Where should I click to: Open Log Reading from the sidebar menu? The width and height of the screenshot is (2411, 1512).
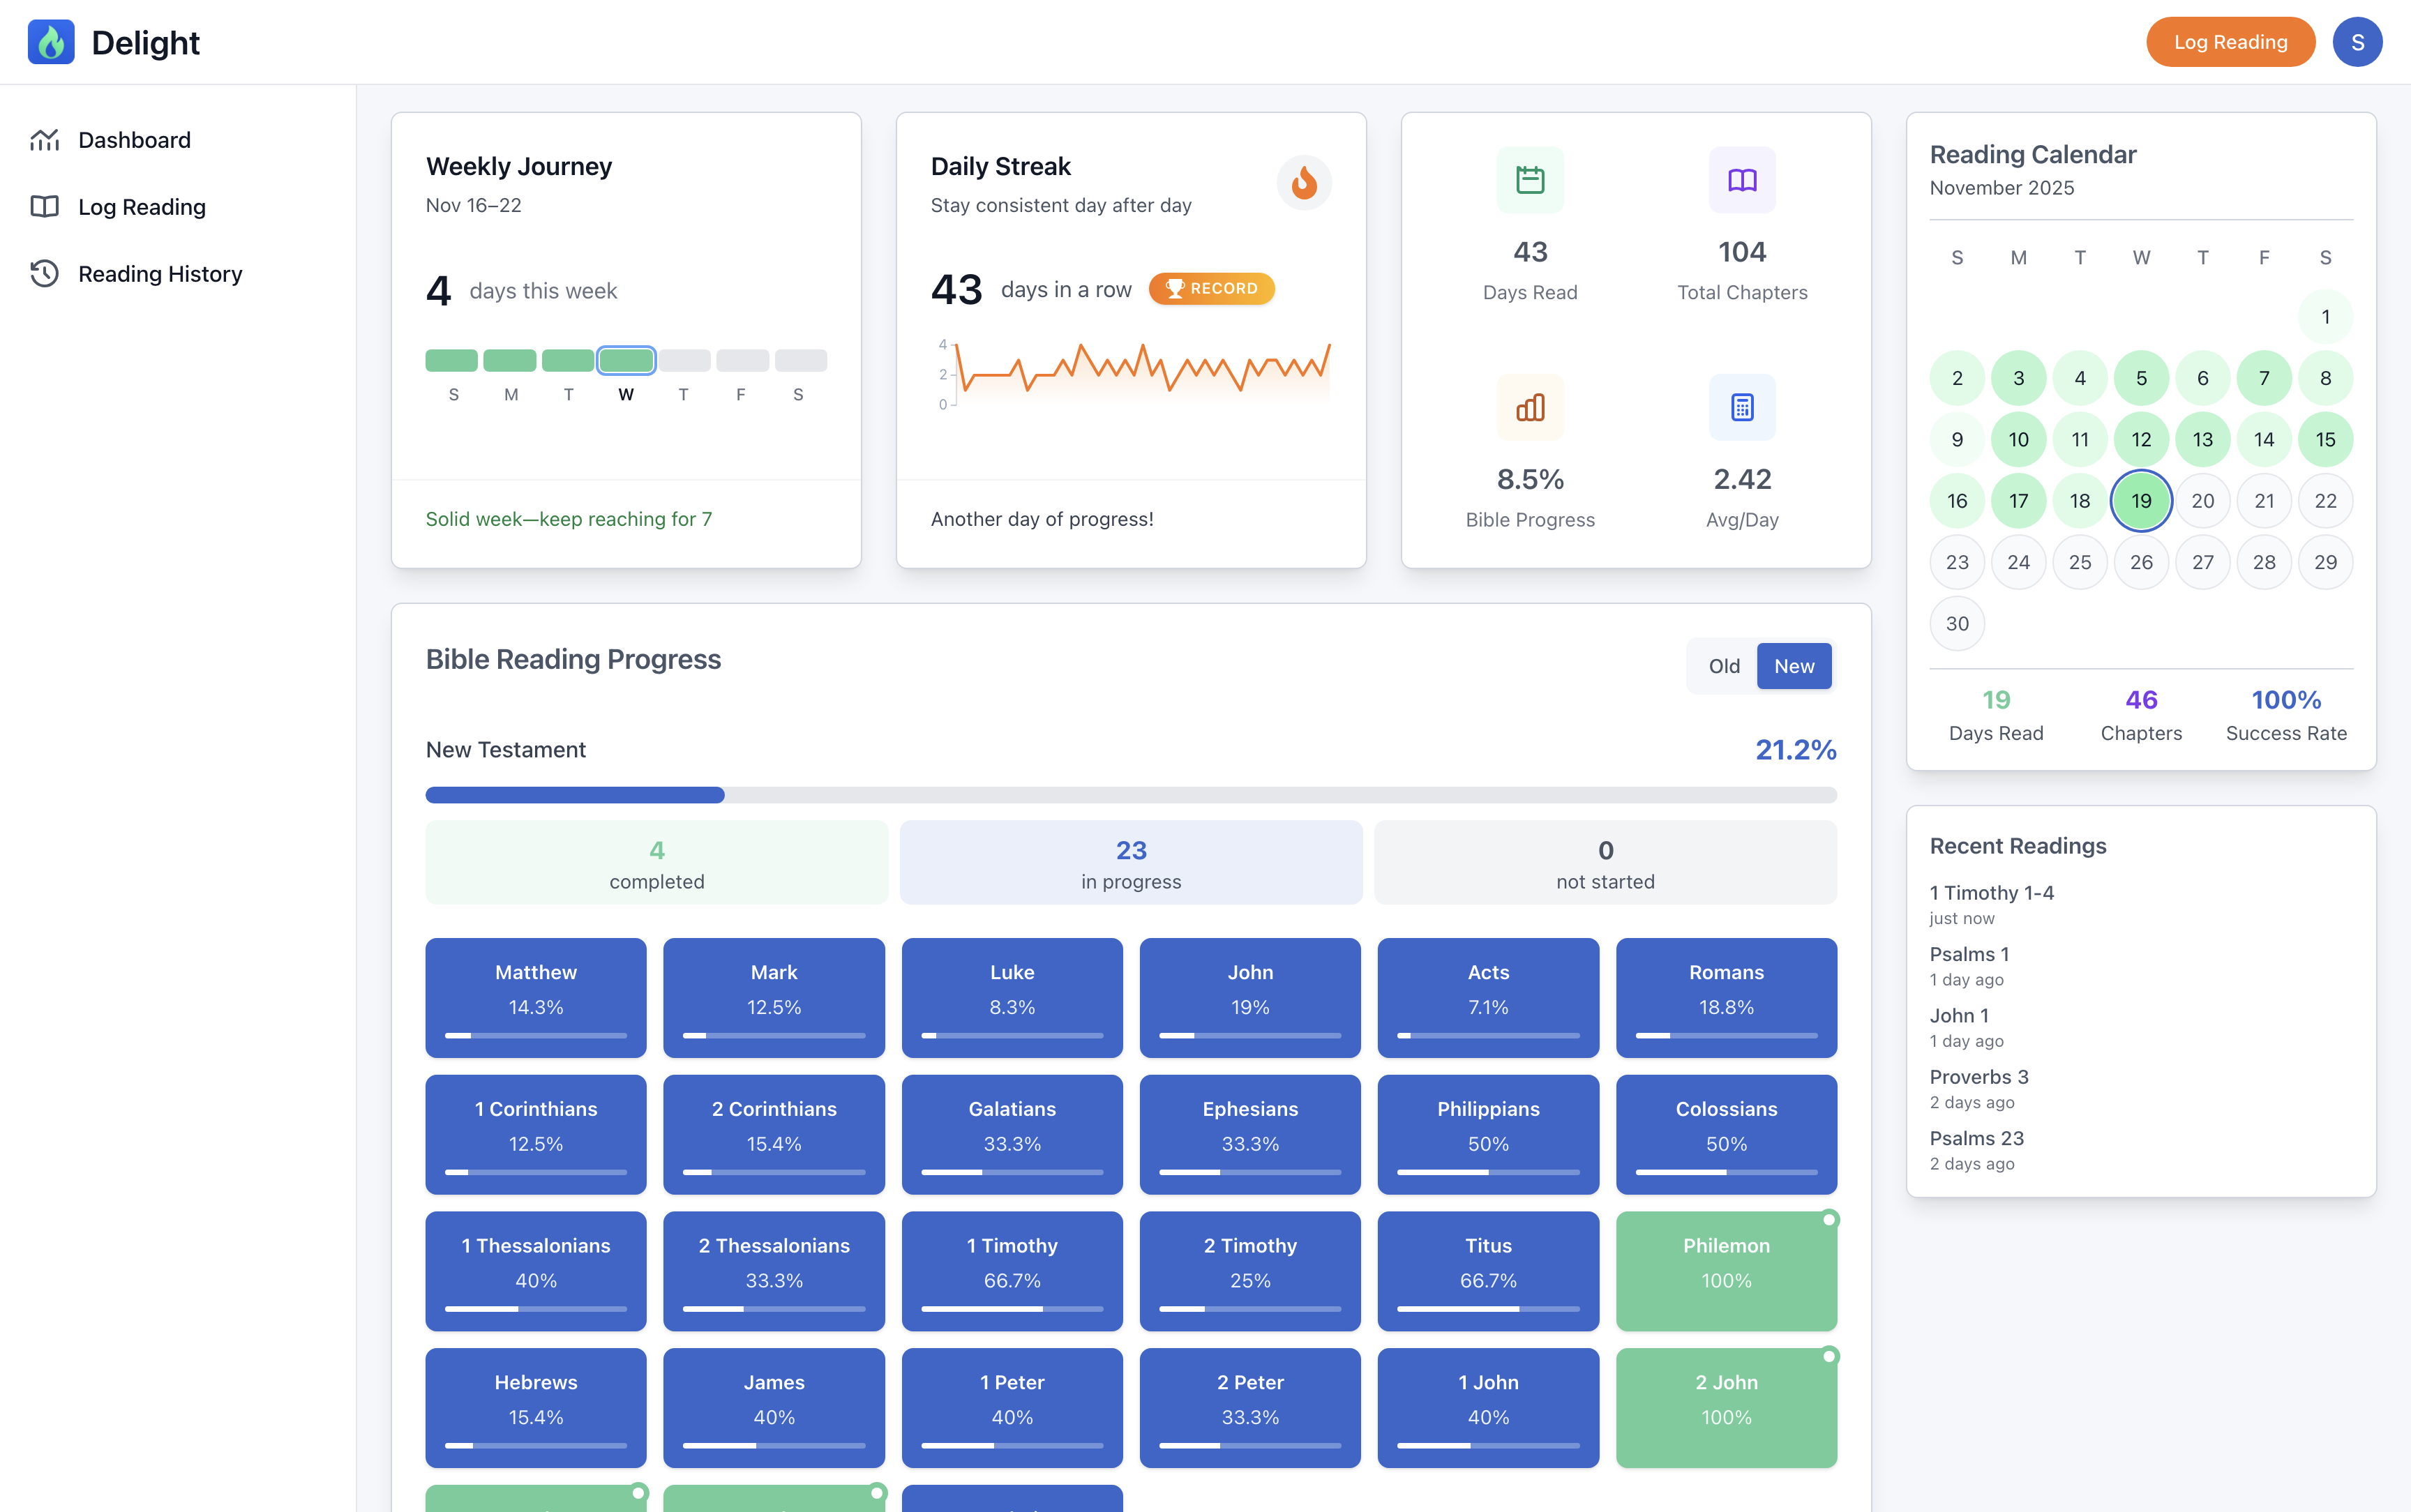pos(142,206)
